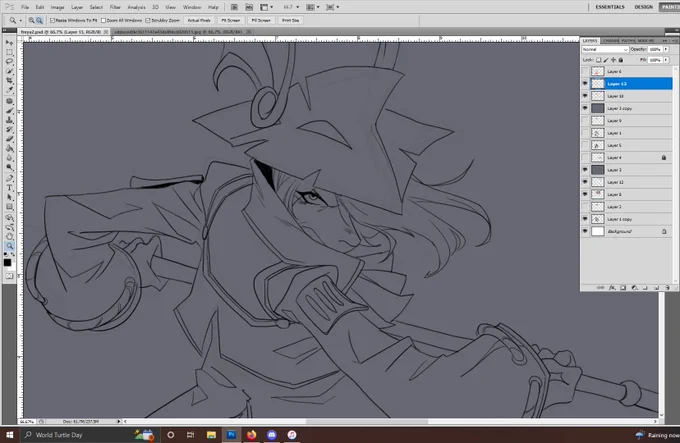The image size is (680, 443).
Task: Enable Zoom All Windows checkbox
Action: click(x=103, y=20)
